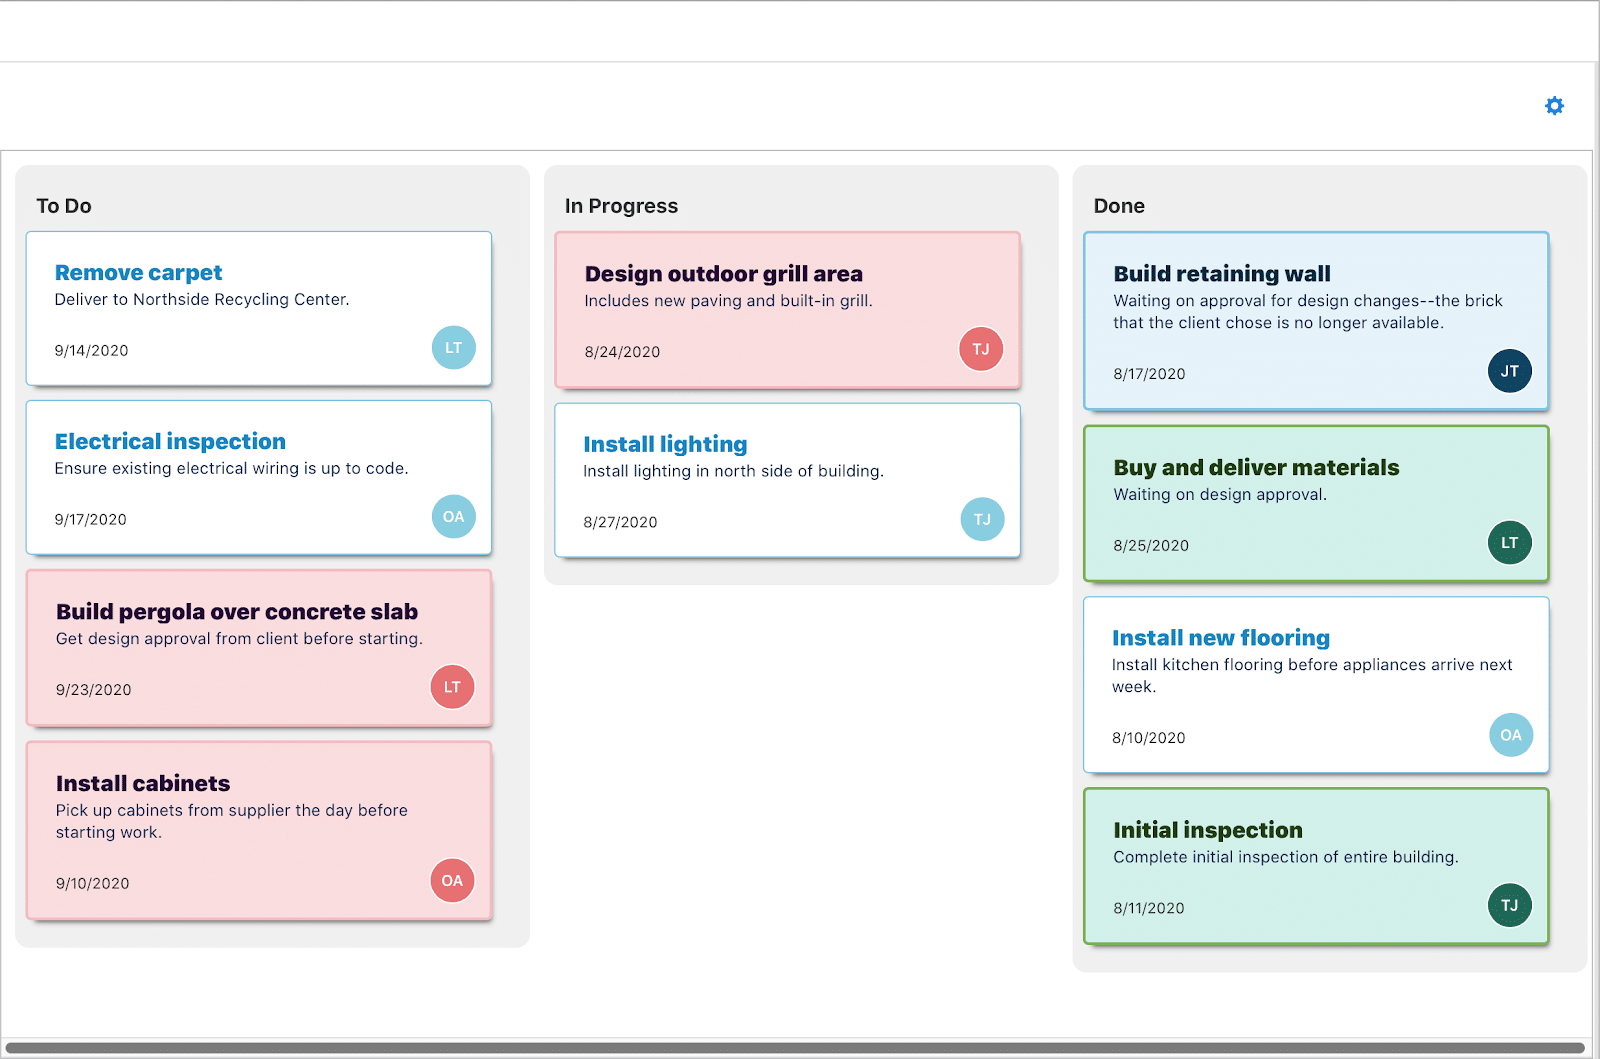Open the settings gear icon

(1554, 105)
